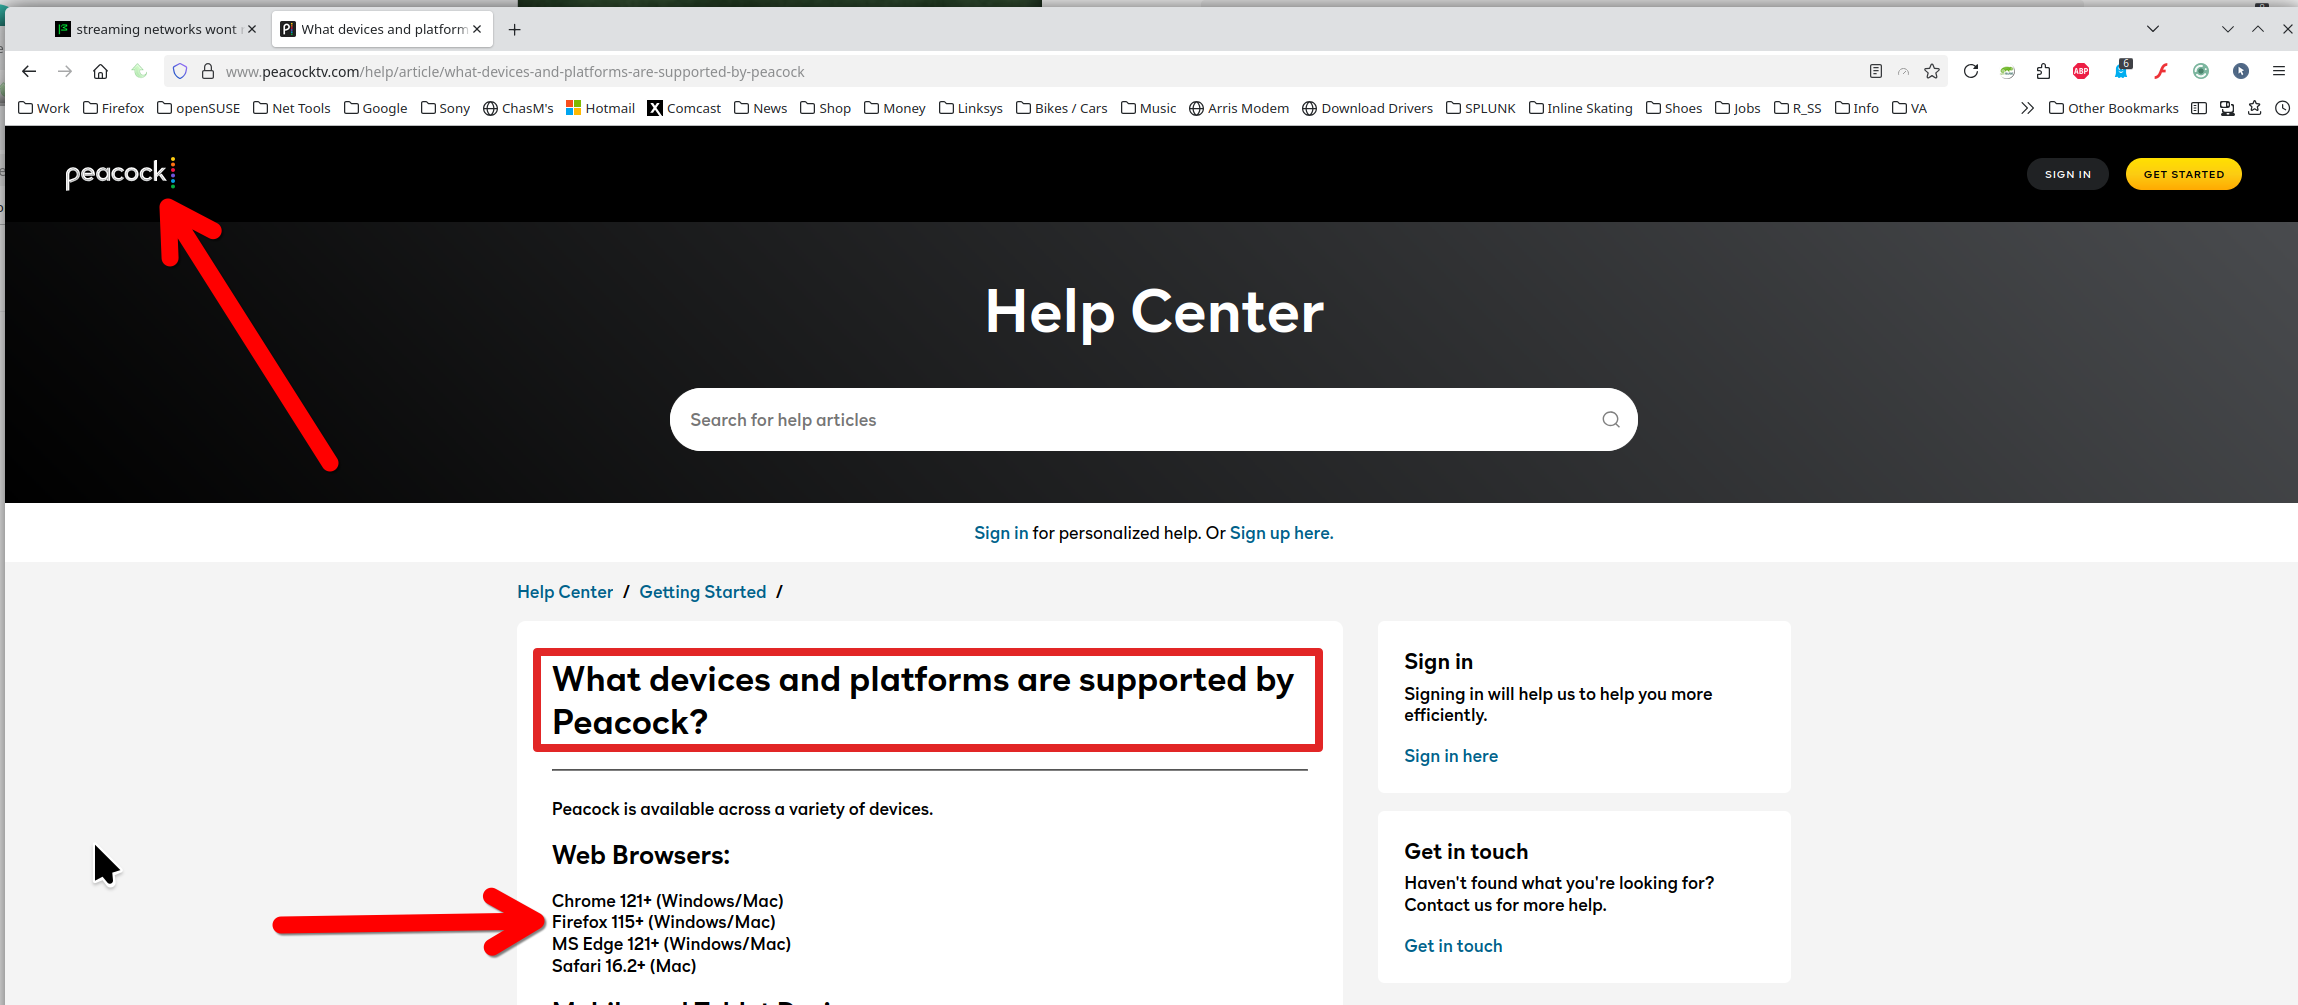Click the Peacock logo
The image size is (2298, 1005).
120,173
